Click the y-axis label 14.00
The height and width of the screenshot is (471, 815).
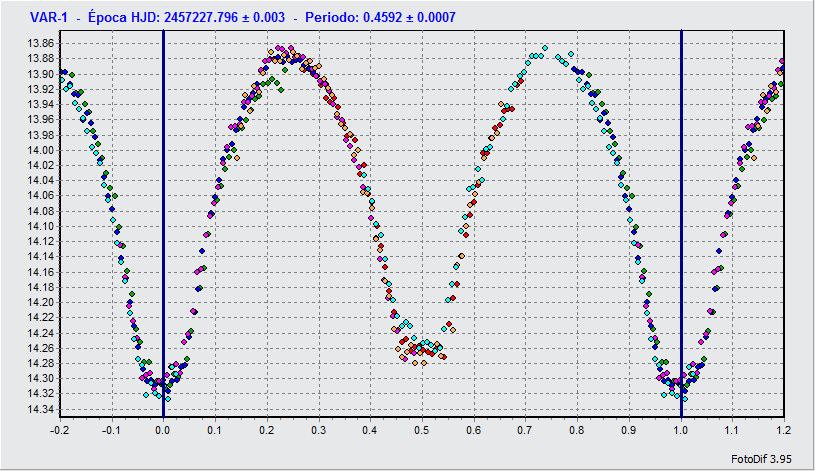40,150
